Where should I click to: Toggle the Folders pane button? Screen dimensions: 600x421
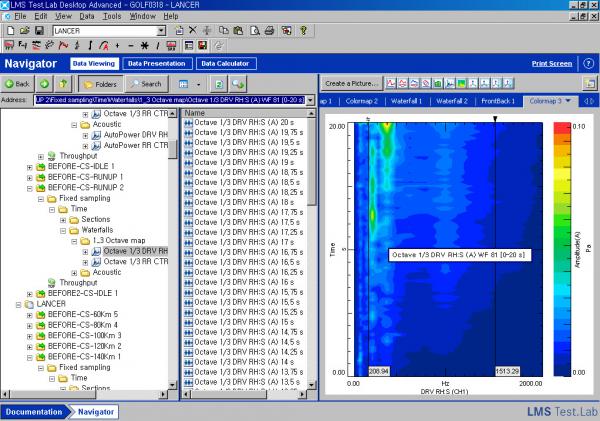pos(101,84)
